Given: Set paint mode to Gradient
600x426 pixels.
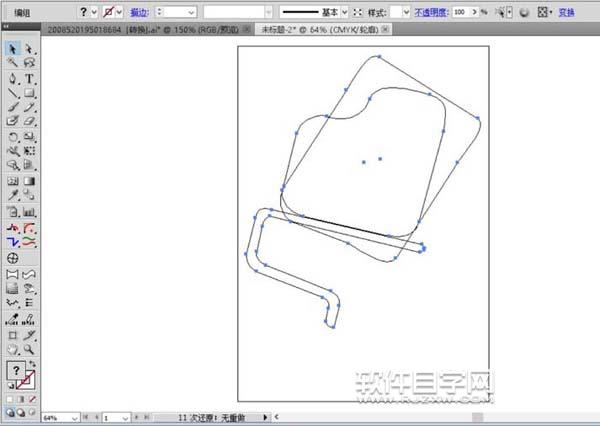Looking at the screenshot, I should pos(21,399).
